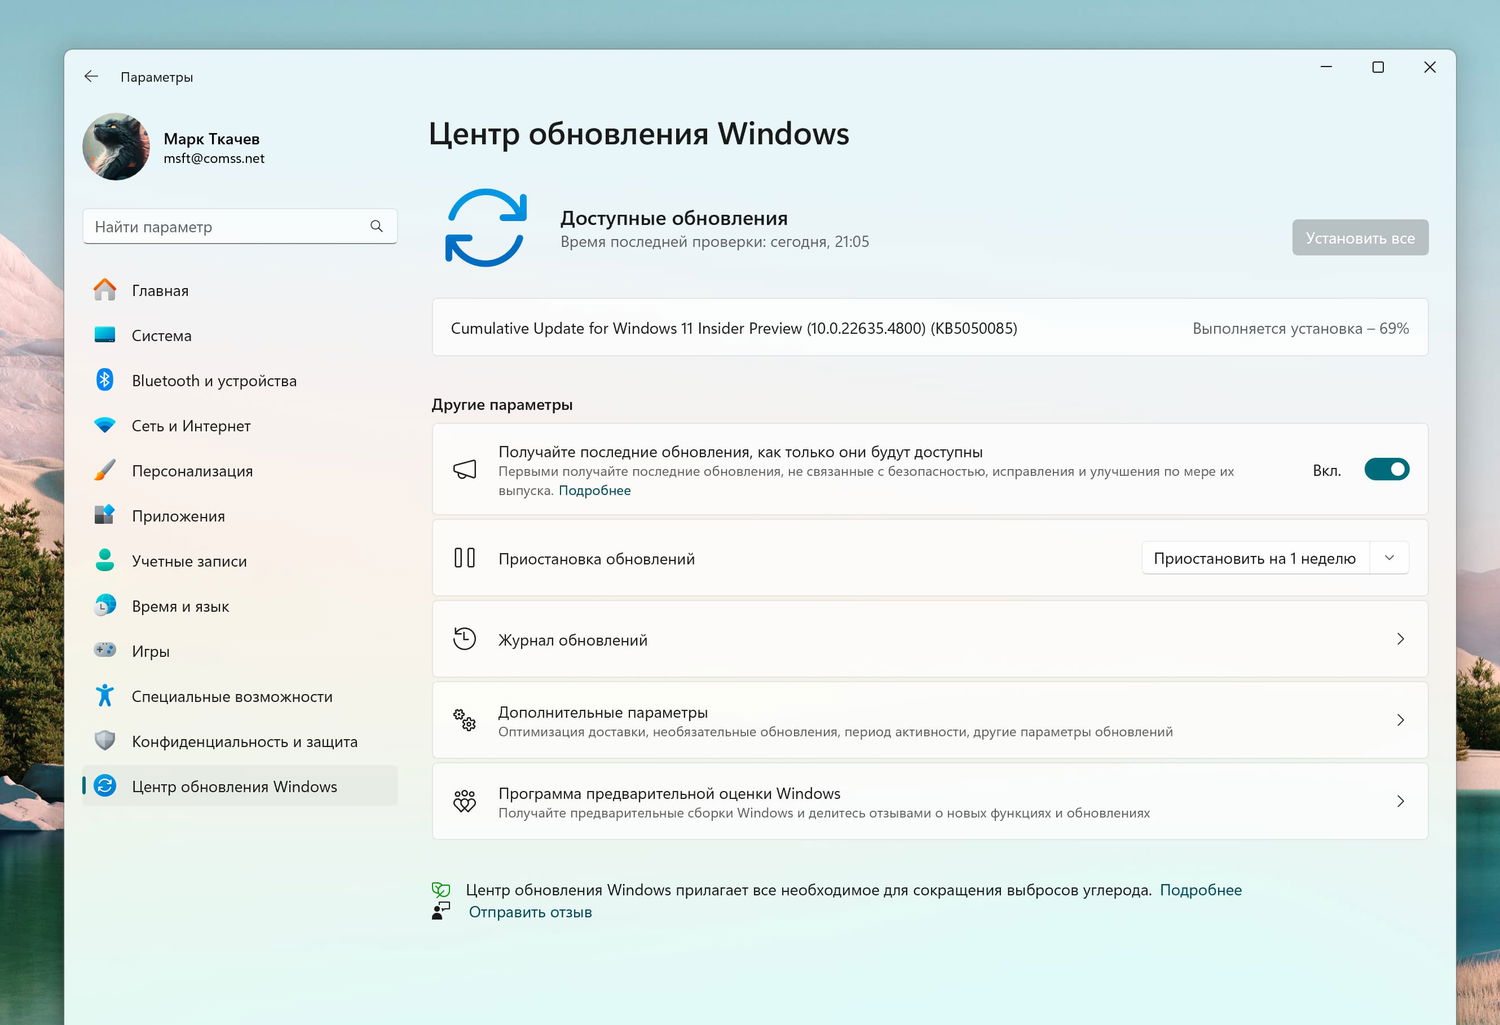Open the Подробнее link under latest updates
This screenshot has height=1025, width=1500.
(595, 490)
